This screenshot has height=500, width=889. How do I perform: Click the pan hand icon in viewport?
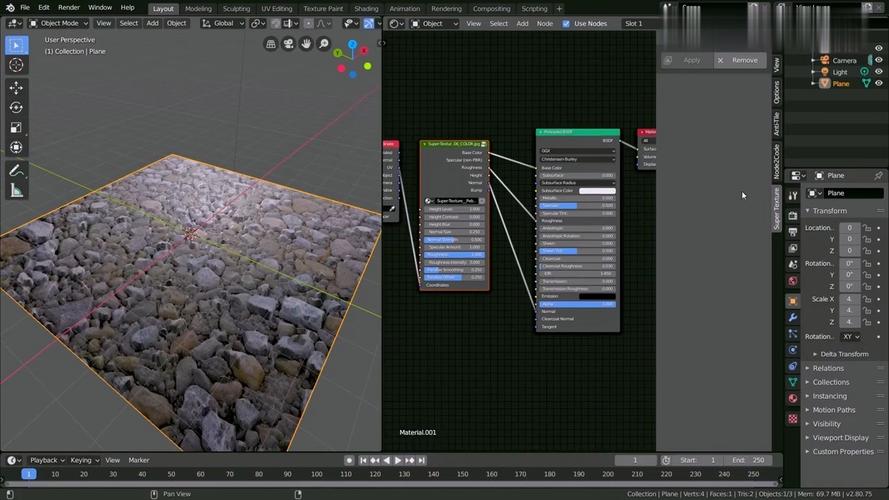306,44
